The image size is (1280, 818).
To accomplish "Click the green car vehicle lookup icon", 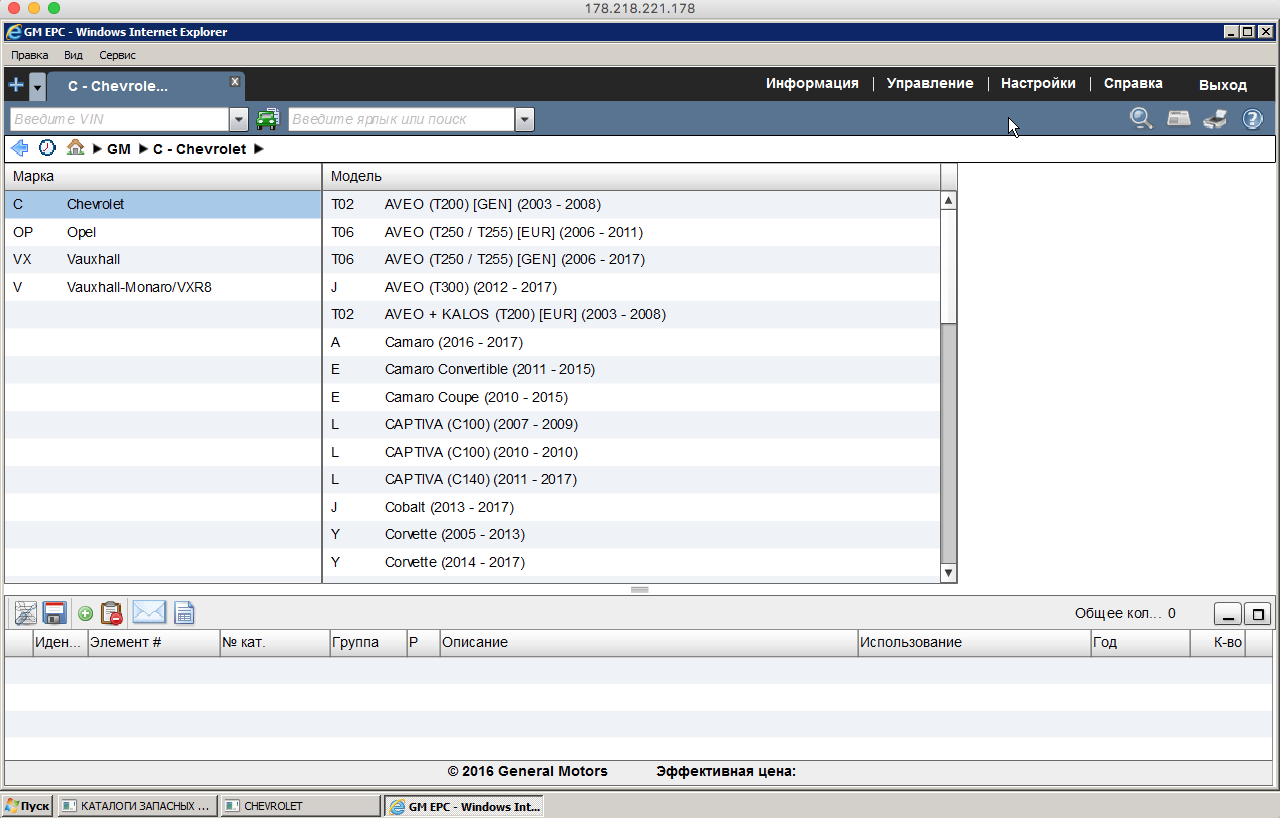I will pyautogui.click(x=267, y=120).
